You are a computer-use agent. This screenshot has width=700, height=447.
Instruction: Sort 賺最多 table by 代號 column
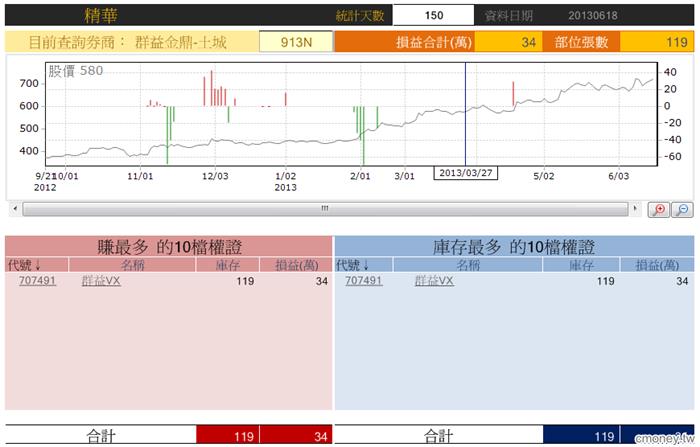click(23, 265)
